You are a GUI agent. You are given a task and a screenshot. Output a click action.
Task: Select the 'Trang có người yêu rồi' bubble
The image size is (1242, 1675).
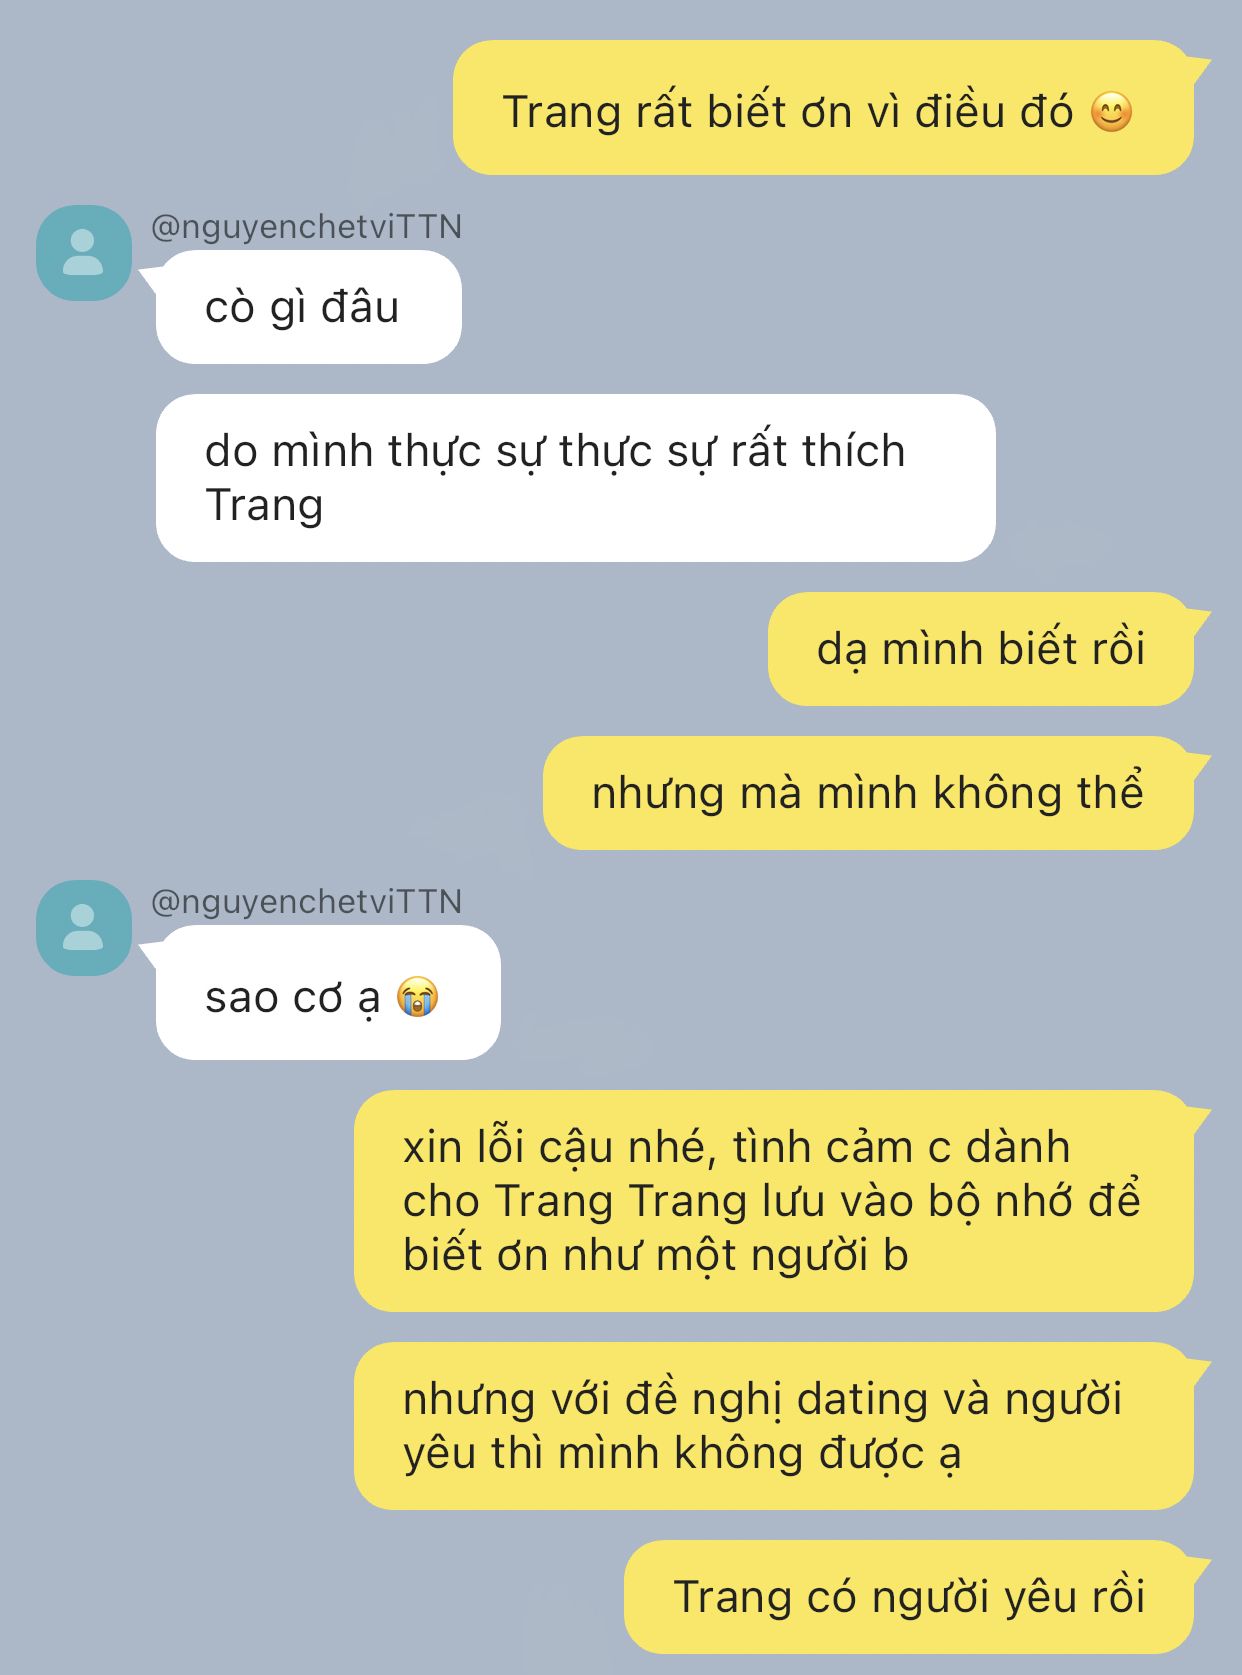(x=909, y=1597)
